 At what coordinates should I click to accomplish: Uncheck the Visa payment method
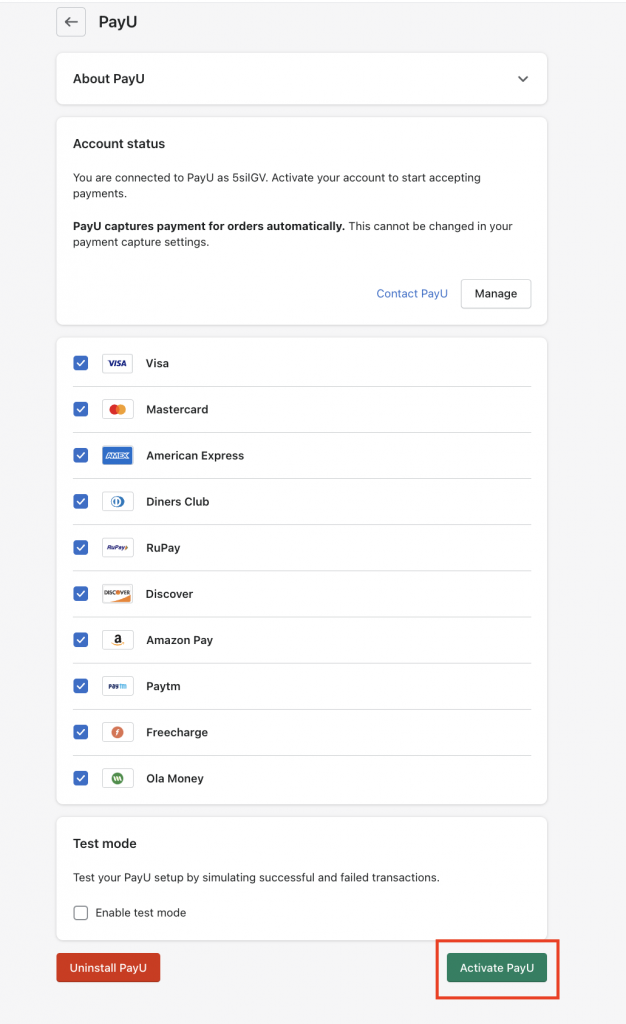[81, 363]
